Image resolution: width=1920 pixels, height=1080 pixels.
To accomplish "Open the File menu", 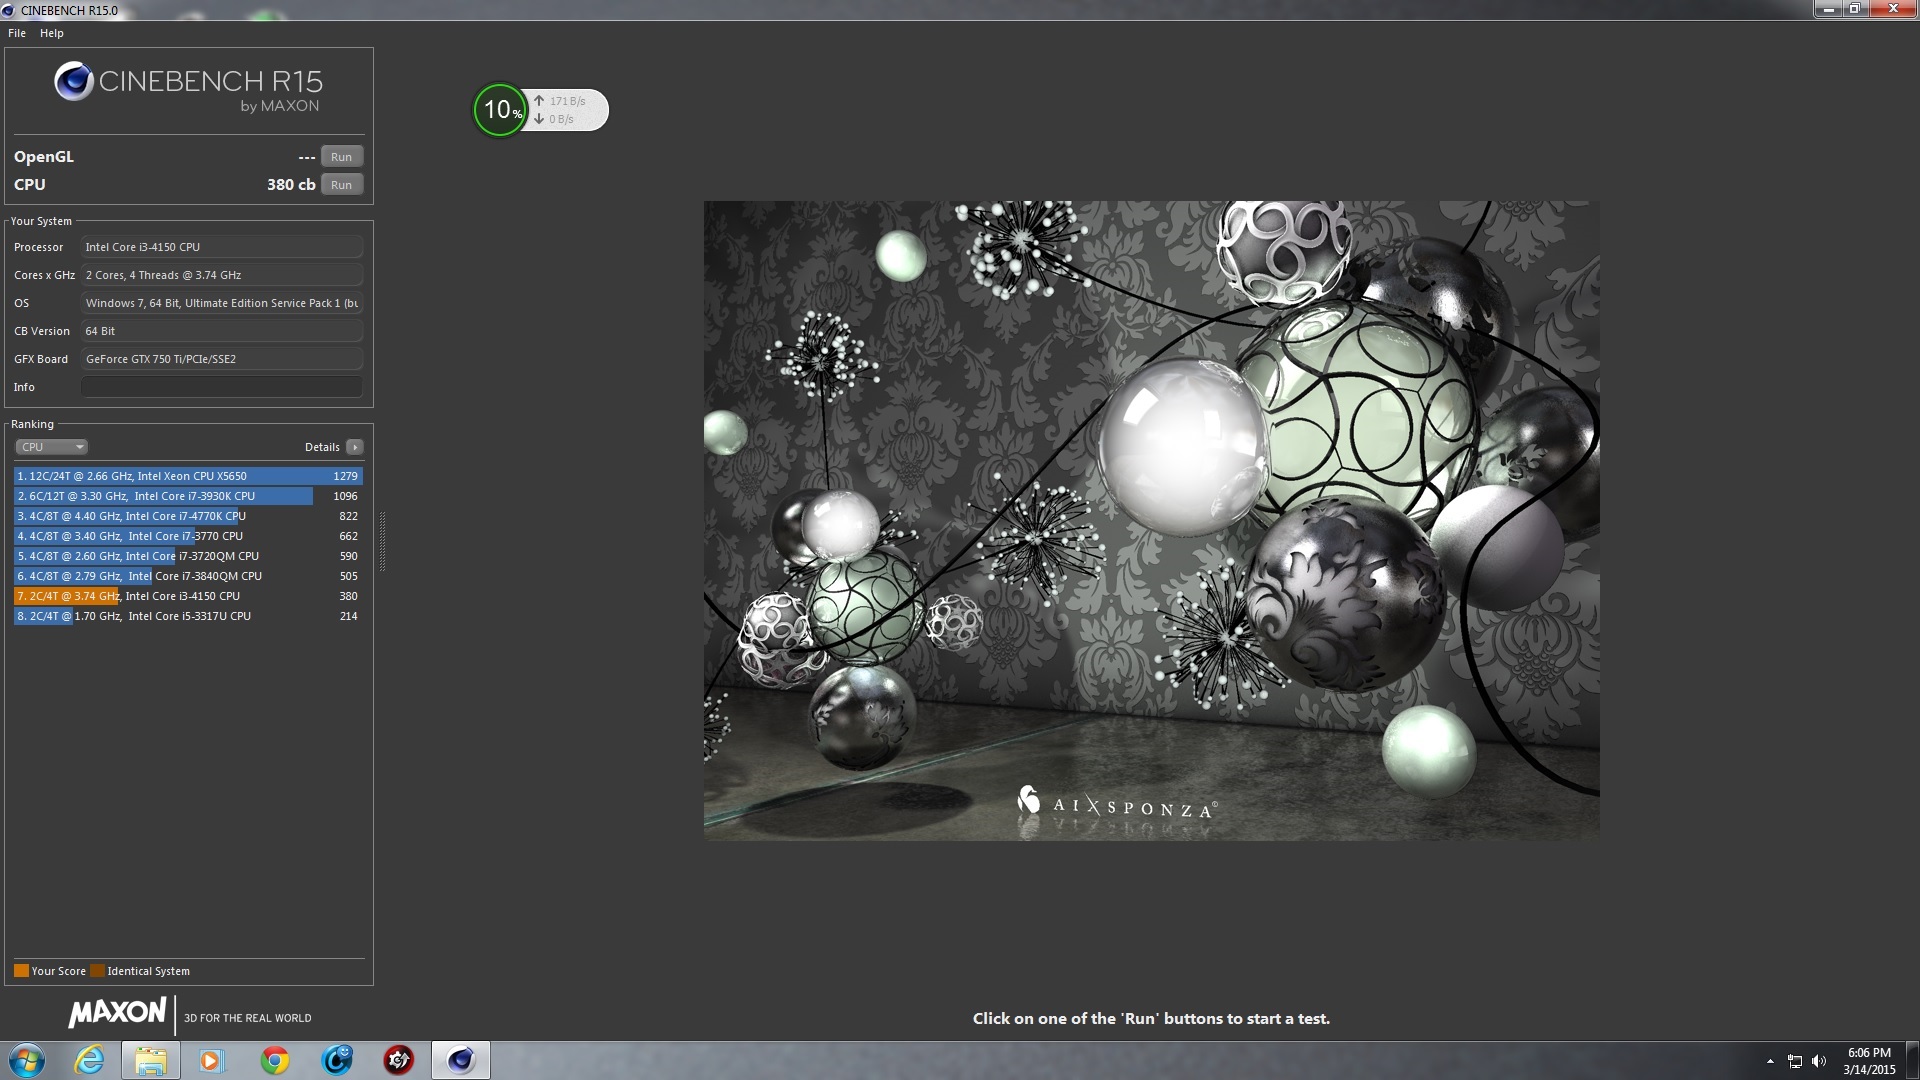I will (17, 33).
